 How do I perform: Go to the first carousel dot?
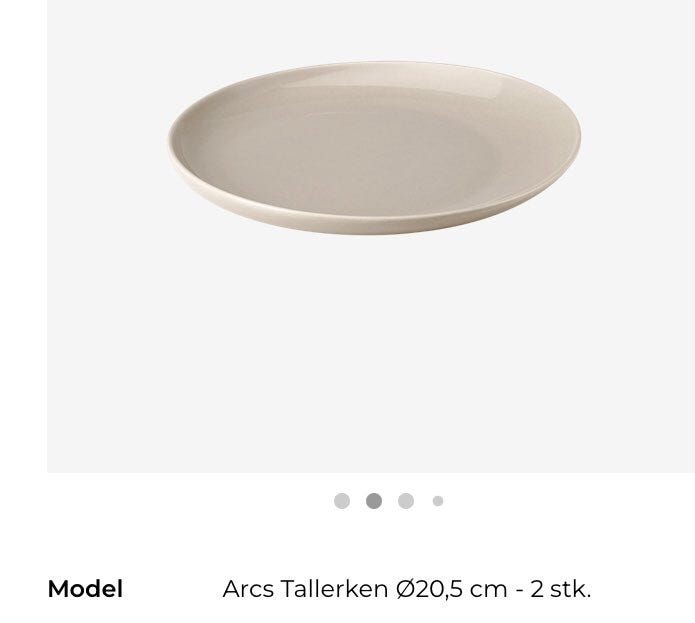coord(342,501)
